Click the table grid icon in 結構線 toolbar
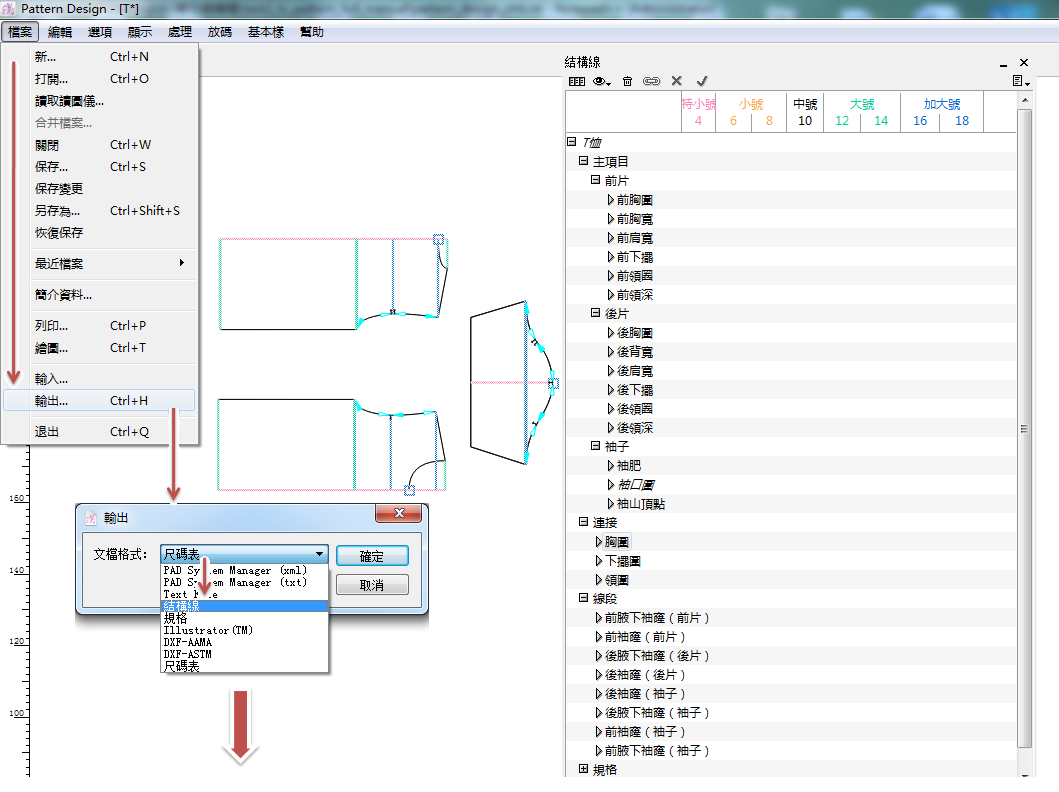 pos(577,81)
